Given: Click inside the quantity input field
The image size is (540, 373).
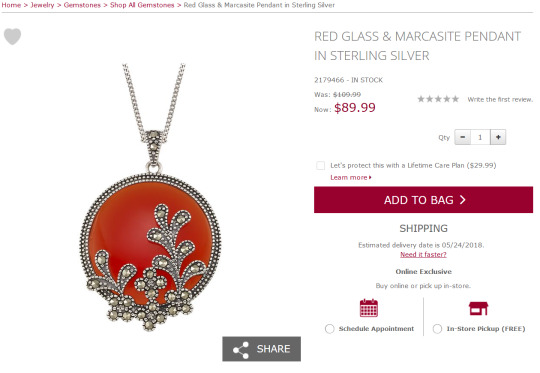Looking at the screenshot, I should point(480,137).
